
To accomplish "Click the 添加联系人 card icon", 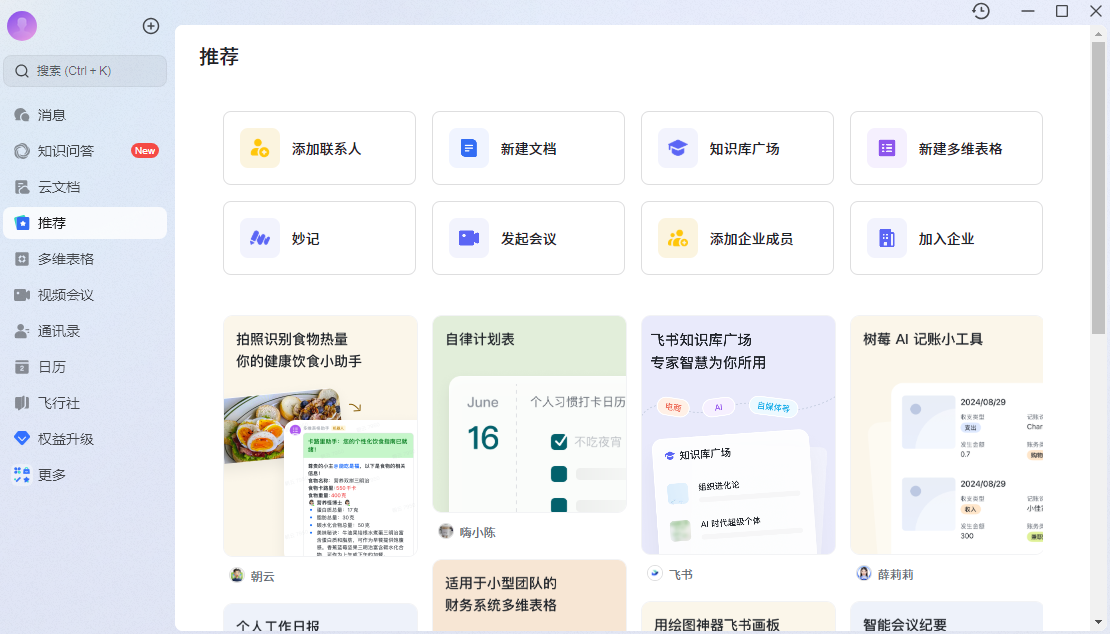I will click(260, 148).
